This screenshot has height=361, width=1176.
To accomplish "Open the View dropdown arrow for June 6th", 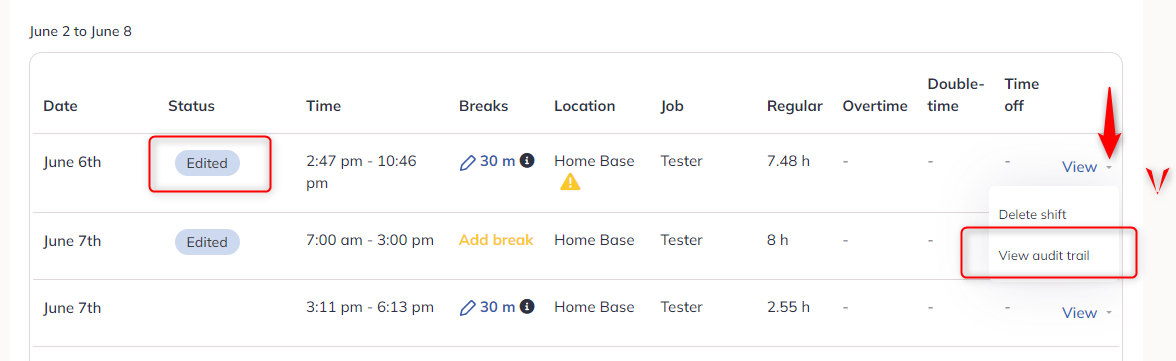I will click(x=1108, y=168).
